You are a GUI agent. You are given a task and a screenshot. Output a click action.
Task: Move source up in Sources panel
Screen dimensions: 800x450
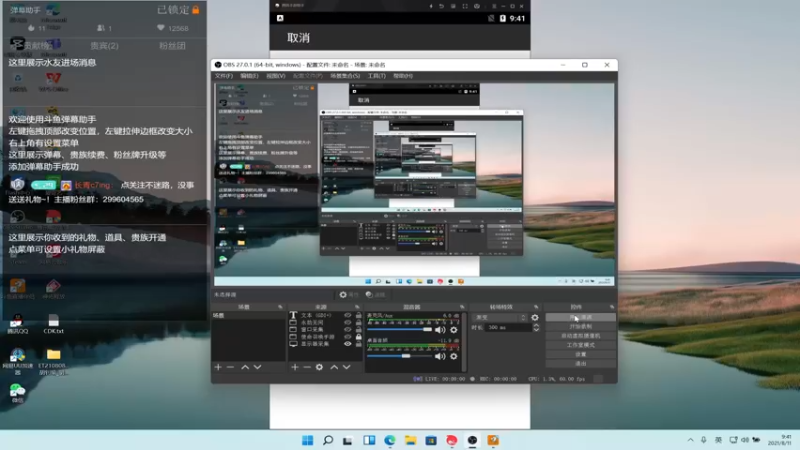334,367
